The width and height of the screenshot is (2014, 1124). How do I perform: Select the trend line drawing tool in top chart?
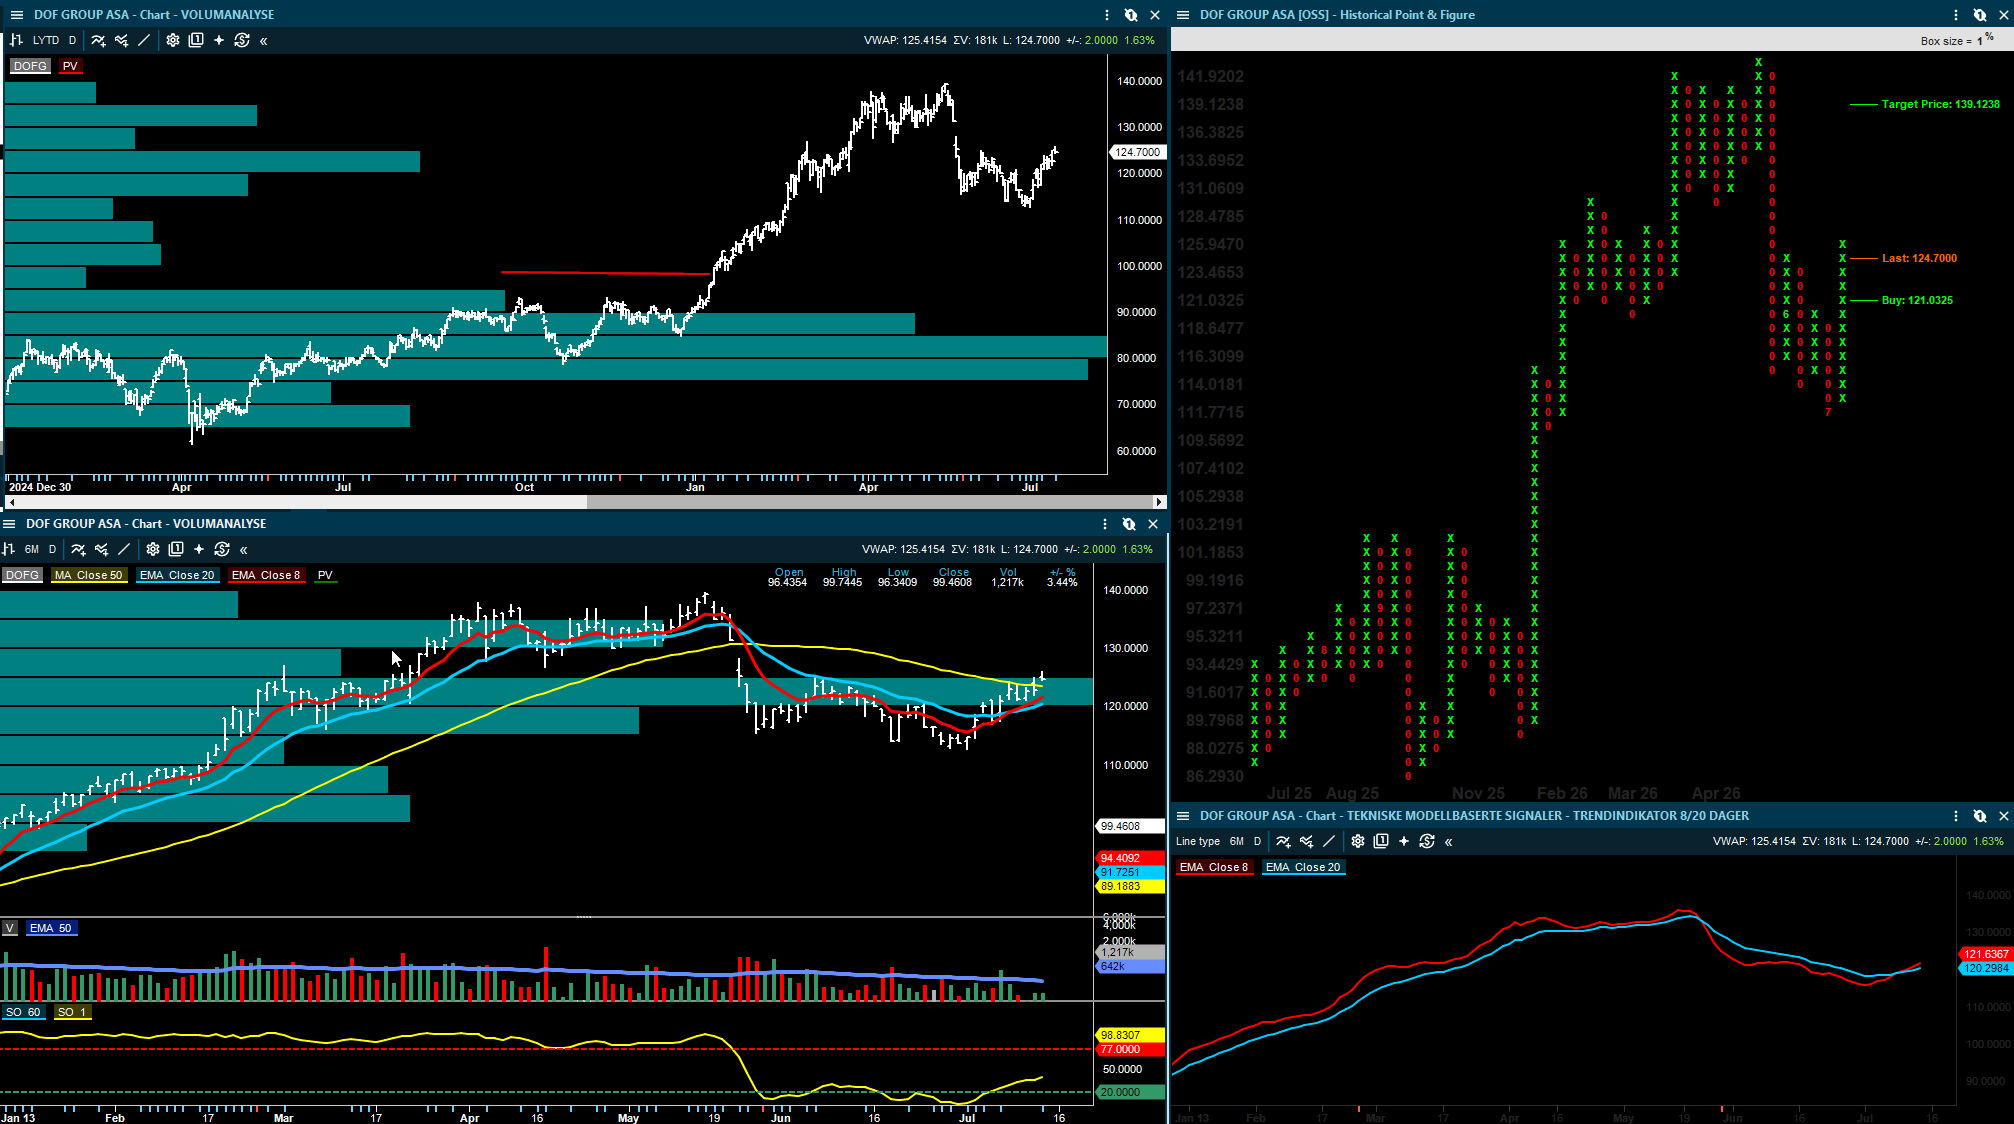(144, 41)
